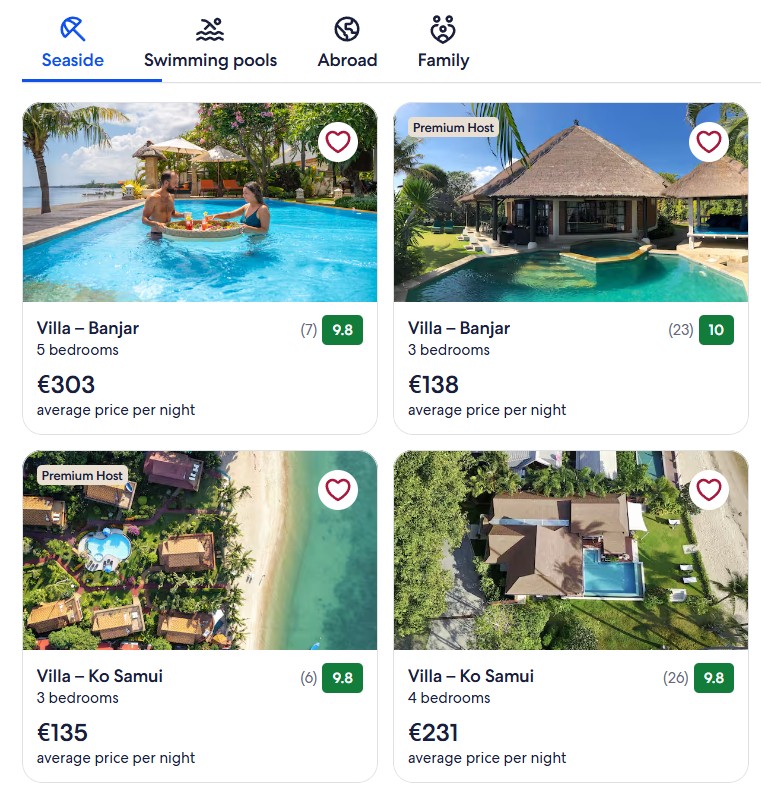The image size is (761, 786).
Task: Click the Premium Host badge on thatched villa photo
Action: tap(453, 128)
